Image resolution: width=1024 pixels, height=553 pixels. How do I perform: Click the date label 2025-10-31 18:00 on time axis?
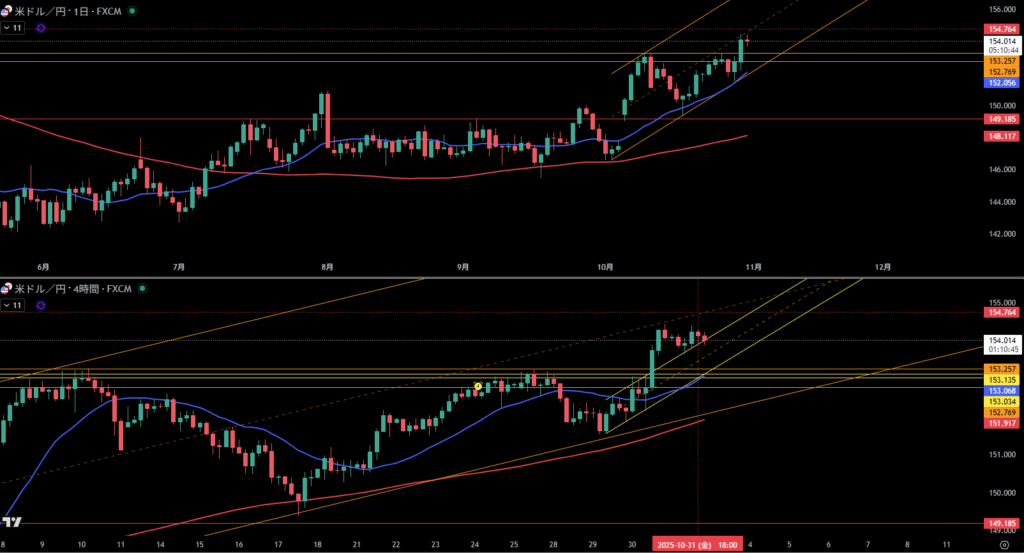pos(697,544)
